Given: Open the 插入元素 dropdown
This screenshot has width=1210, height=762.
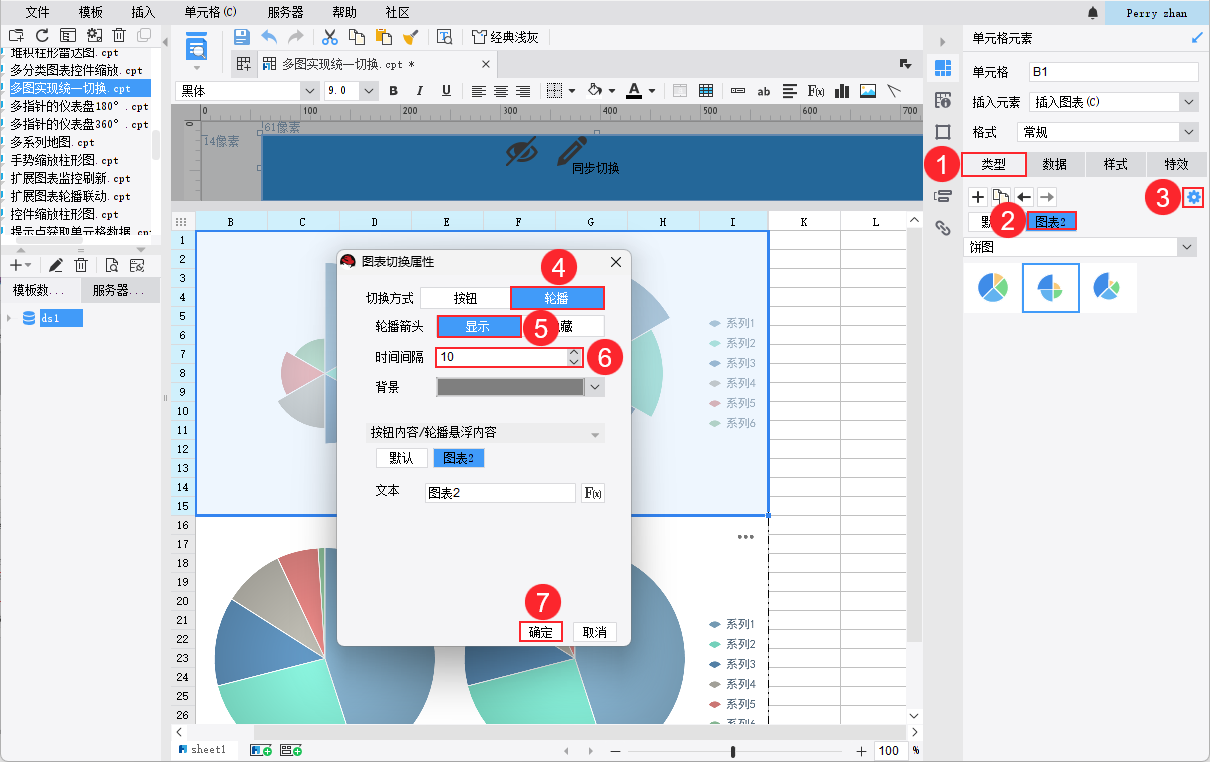Looking at the screenshot, I should [x=1114, y=102].
